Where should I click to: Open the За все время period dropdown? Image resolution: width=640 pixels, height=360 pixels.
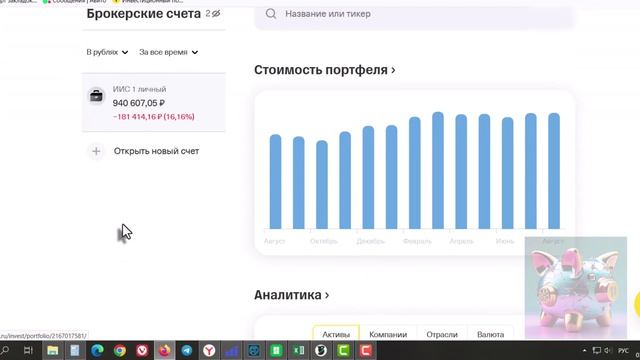[168, 52]
